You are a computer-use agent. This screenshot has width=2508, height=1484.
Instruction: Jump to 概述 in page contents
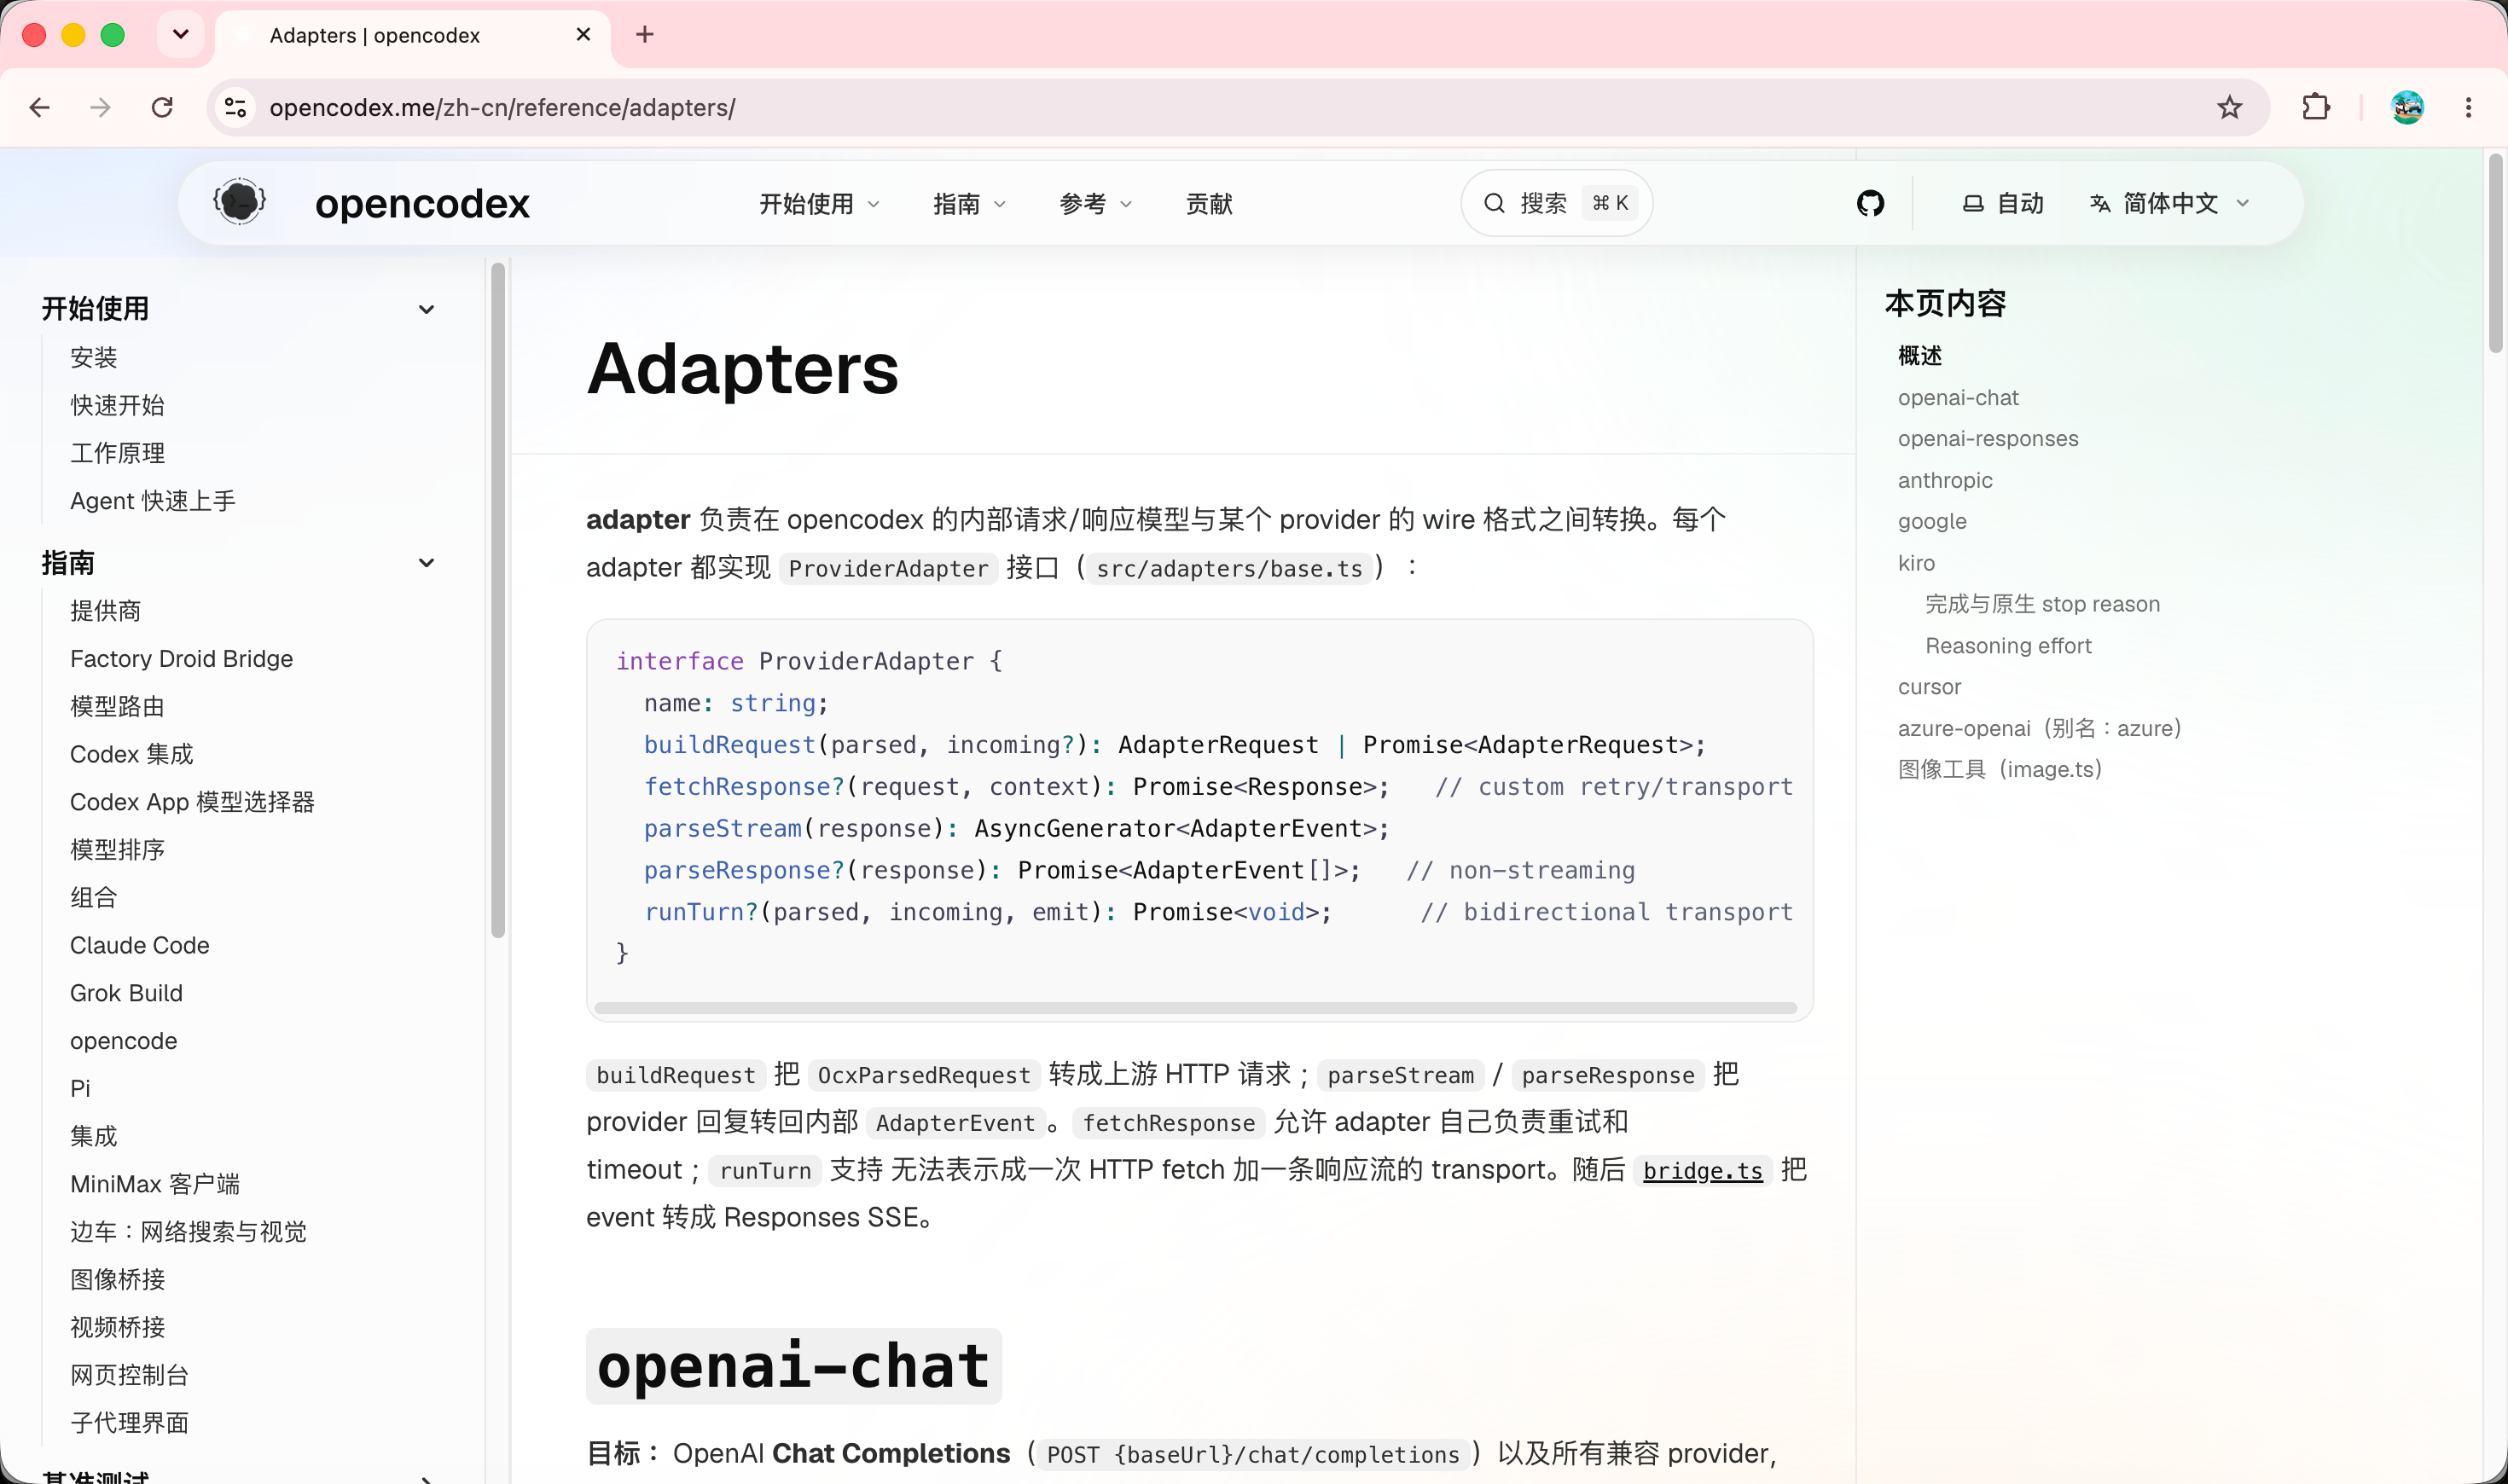(1920, 356)
